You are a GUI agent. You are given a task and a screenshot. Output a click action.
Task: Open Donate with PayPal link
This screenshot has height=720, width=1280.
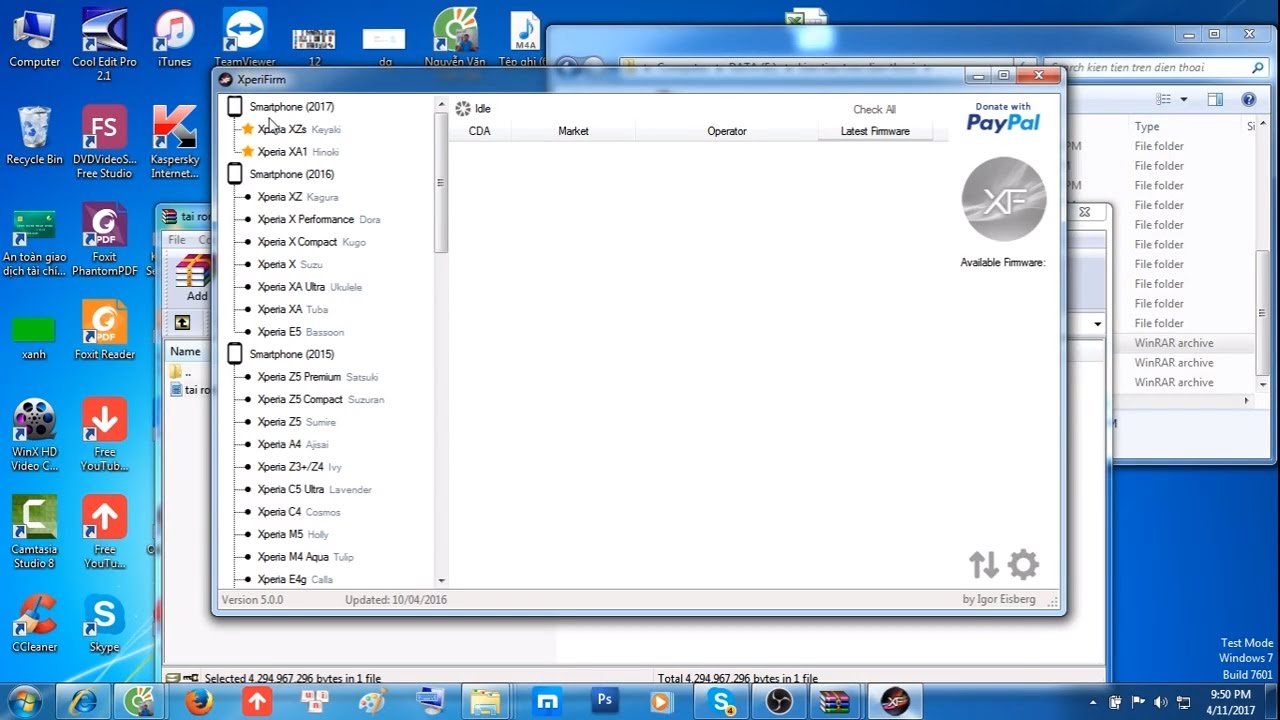pyautogui.click(x=1003, y=117)
